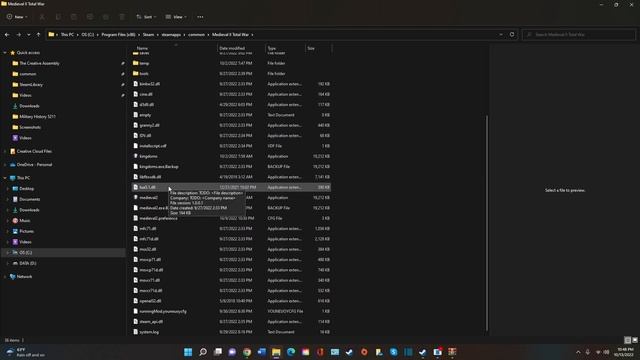
Task: Select the temp folder row
Action: (231, 63)
